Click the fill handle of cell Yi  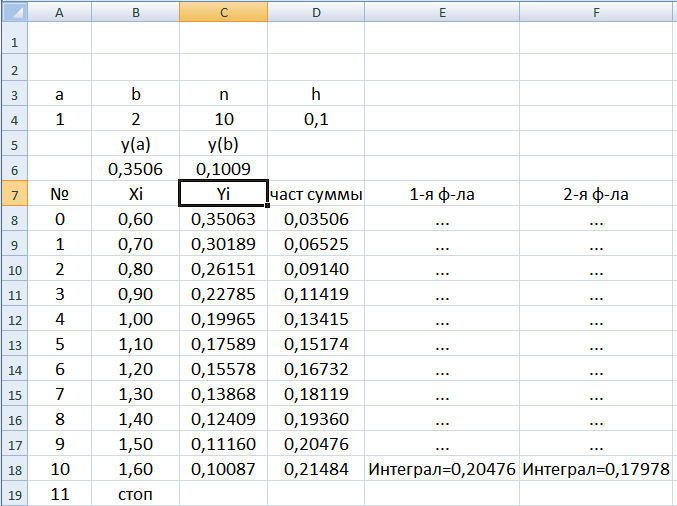point(268,206)
